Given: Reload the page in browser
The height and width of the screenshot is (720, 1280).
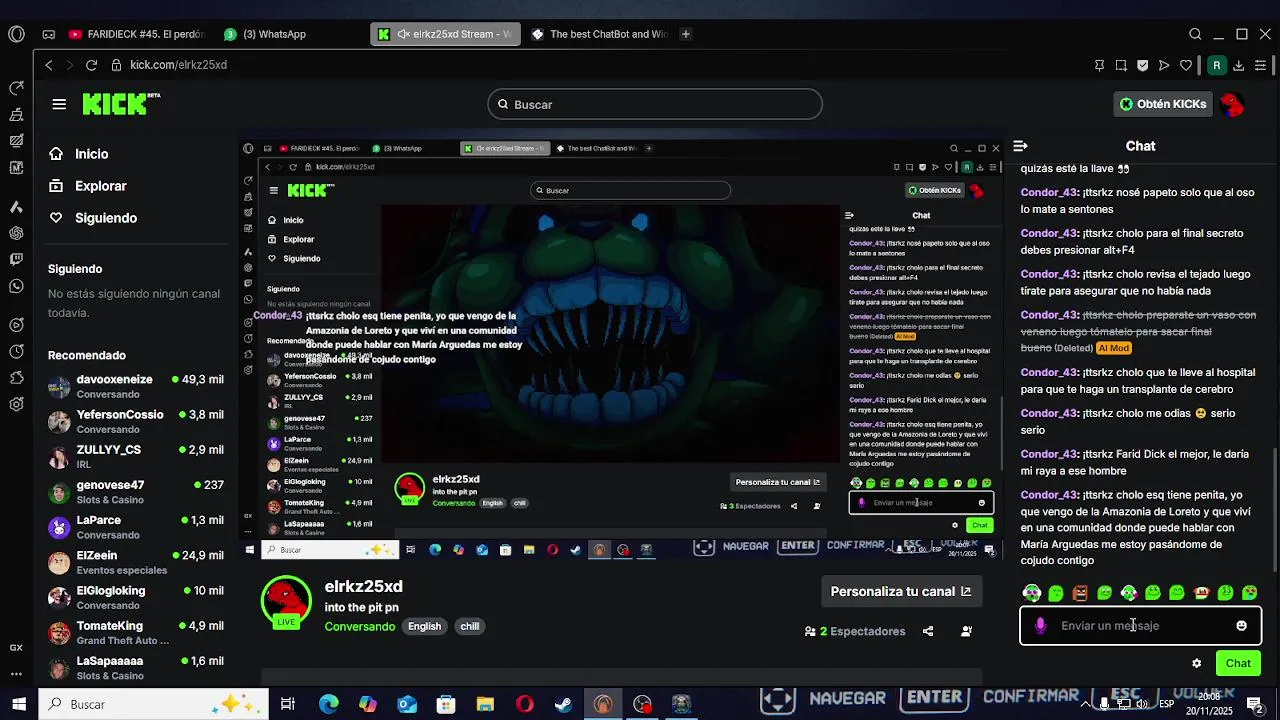Looking at the screenshot, I should point(91,65).
